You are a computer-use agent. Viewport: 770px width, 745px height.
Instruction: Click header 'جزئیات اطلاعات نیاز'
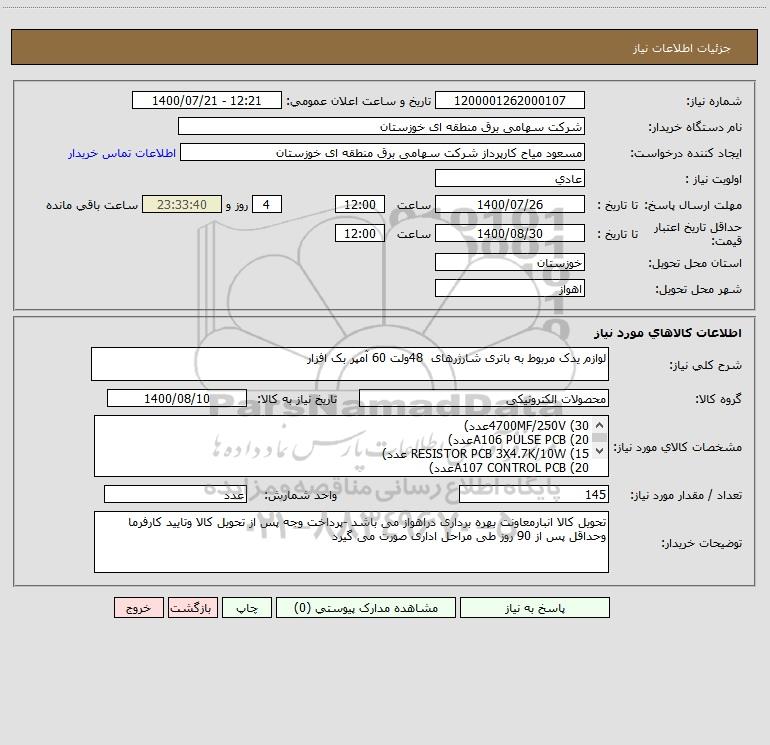click(682, 48)
